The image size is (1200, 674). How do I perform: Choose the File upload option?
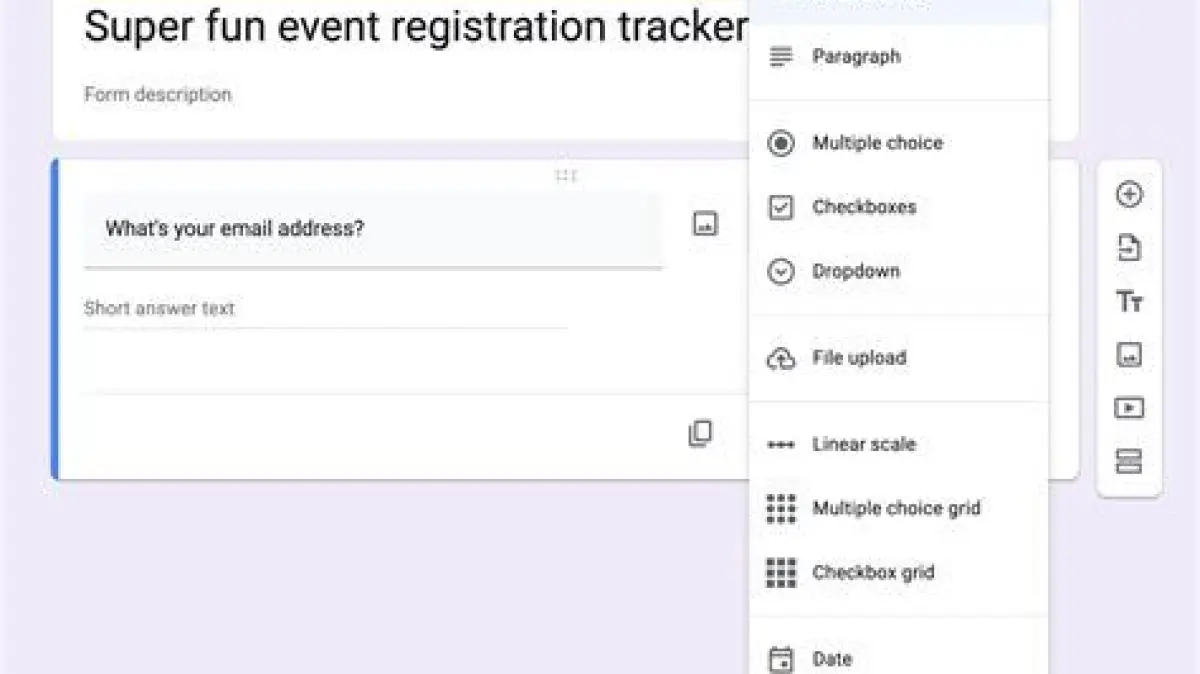(x=858, y=358)
